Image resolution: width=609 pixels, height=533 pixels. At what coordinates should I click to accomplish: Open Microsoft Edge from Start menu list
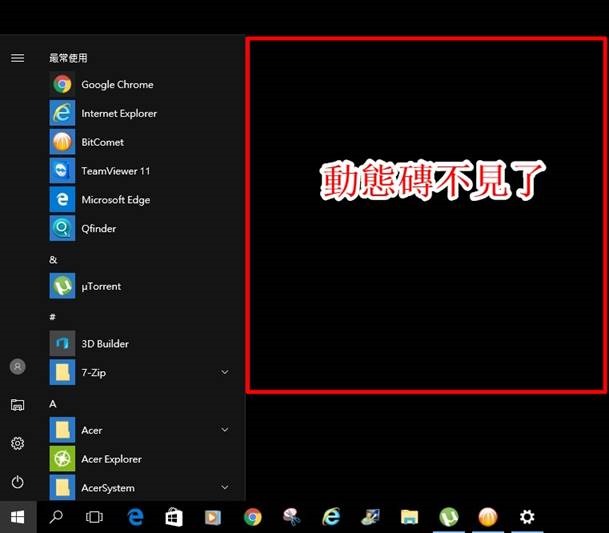coord(140,199)
